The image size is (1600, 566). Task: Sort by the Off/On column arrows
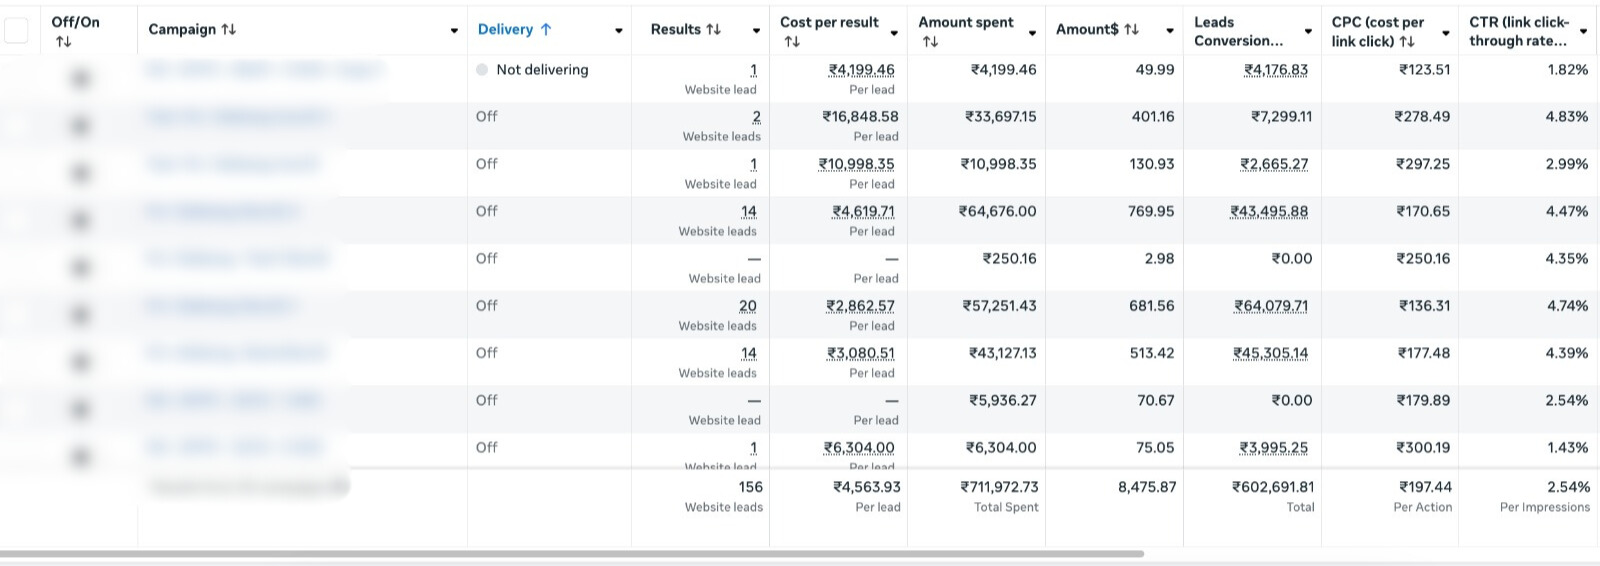click(63, 42)
